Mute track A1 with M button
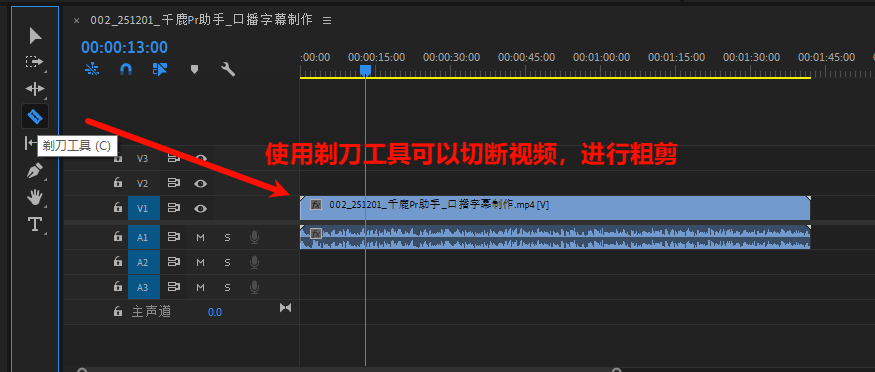Image resolution: width=875 pixels, height=372 pixels. (200, 238)
